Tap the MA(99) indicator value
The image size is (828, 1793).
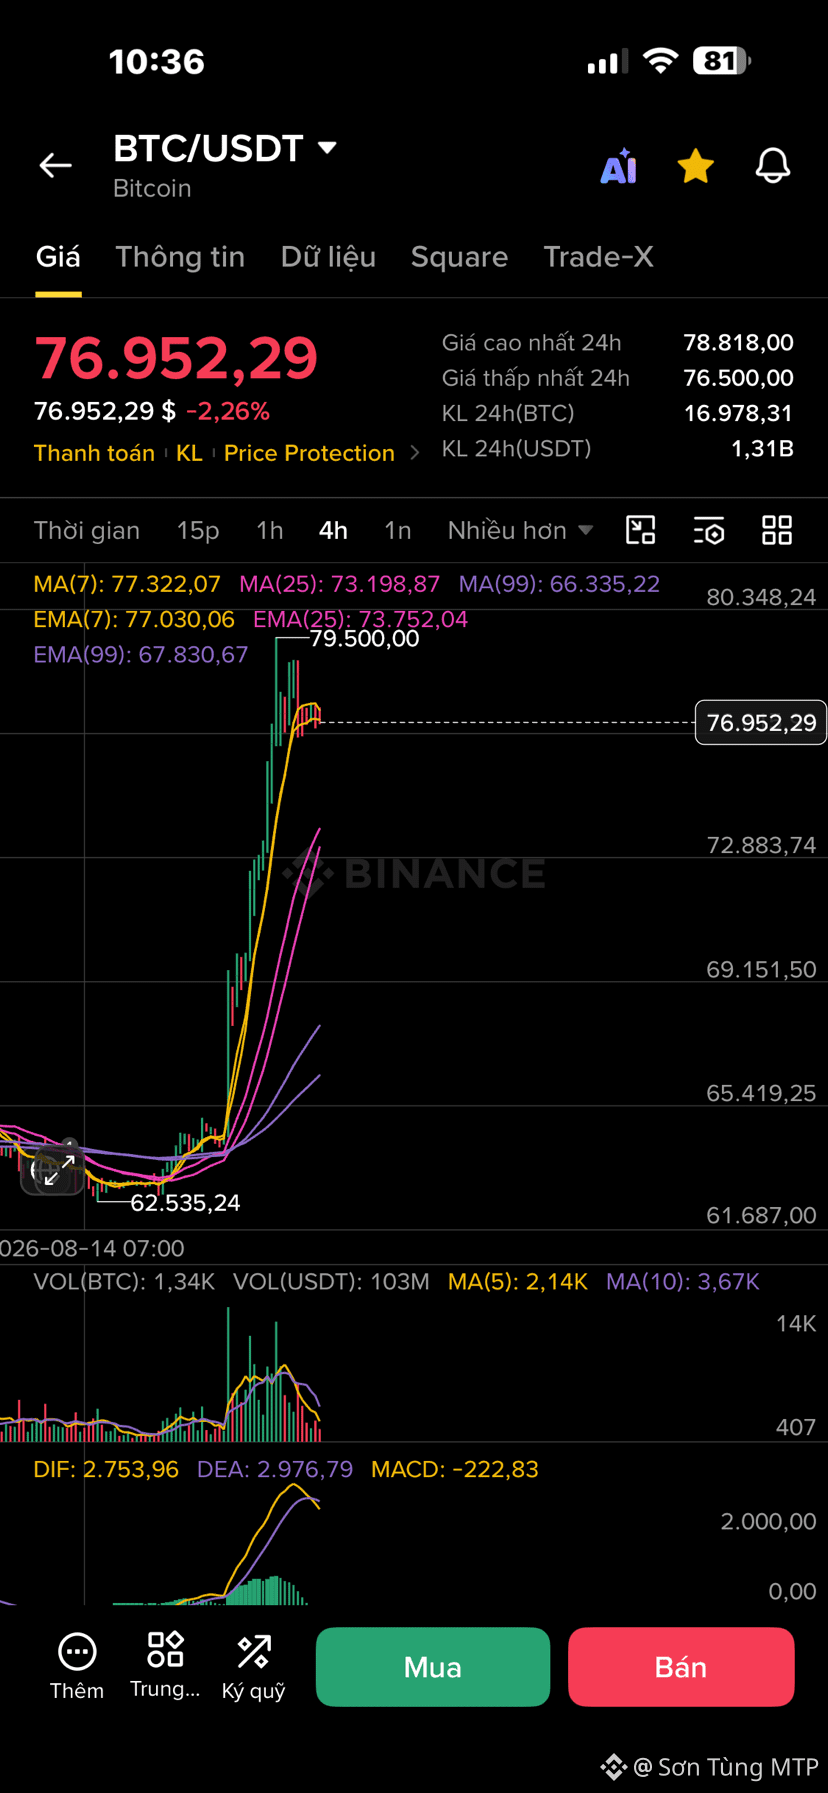click(559, 584)
